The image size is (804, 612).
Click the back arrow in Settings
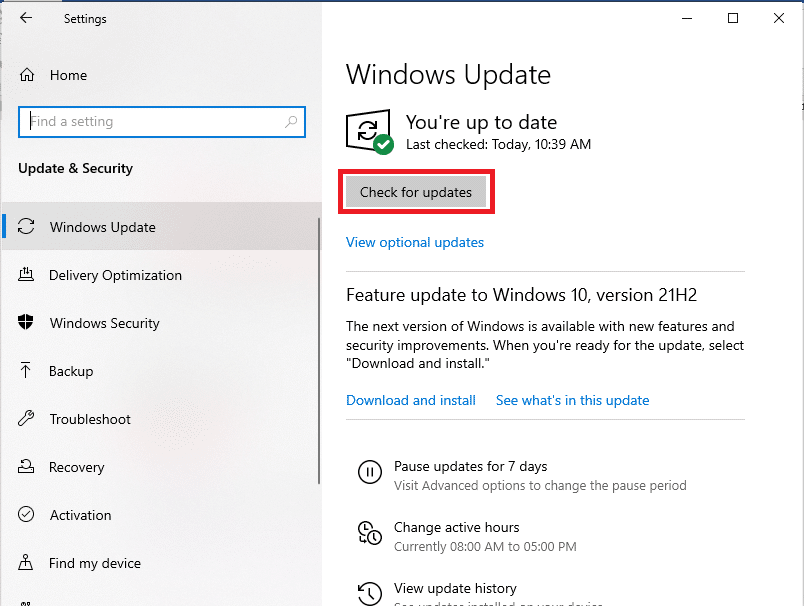[26, 18]
